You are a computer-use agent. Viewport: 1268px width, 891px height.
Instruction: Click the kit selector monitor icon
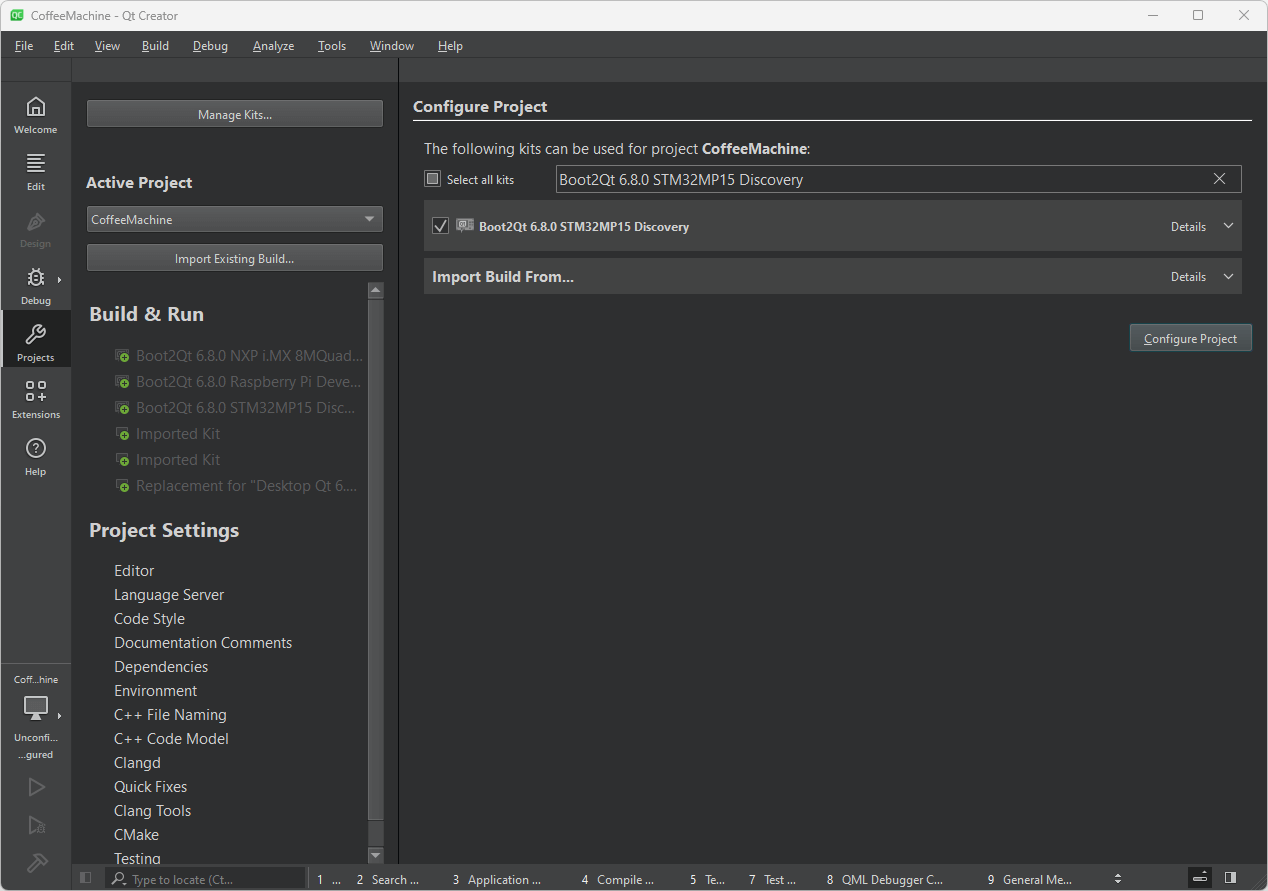click(x=36, y=708)
